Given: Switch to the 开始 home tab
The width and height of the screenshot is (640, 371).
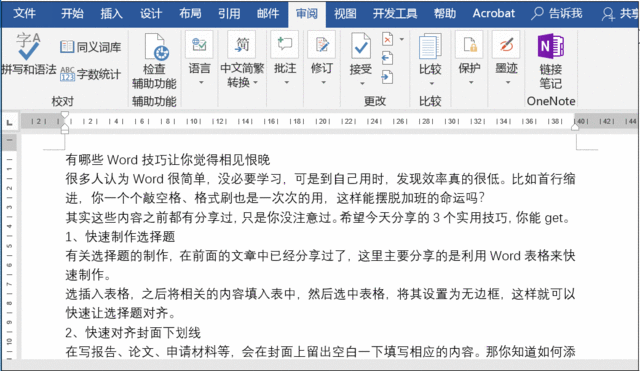Looking at the screenshot, I should point(72,13).
